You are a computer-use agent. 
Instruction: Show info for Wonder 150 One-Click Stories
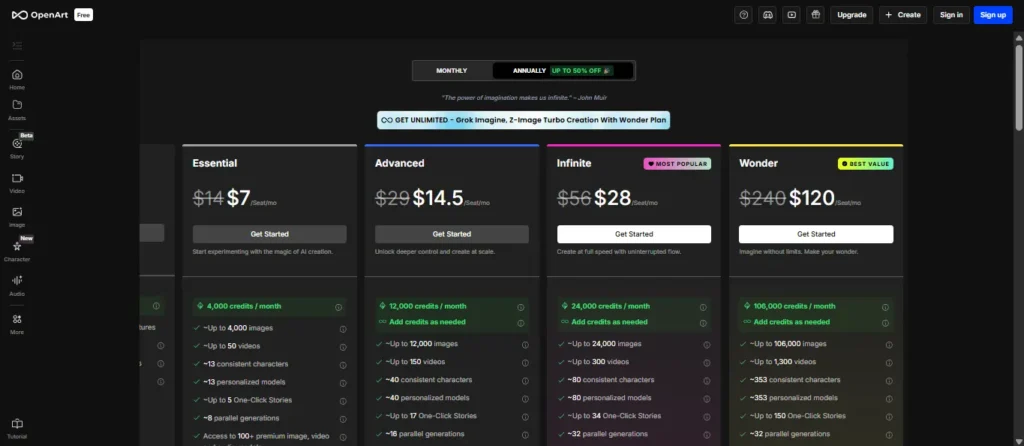pos(889,417)
